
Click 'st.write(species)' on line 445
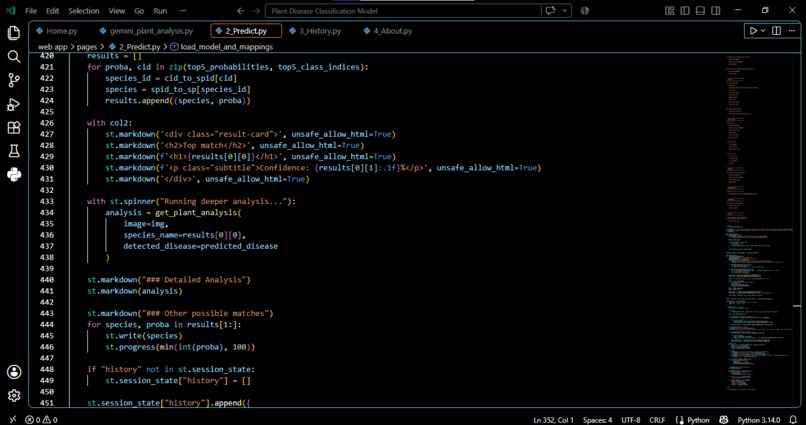tap(143, 336)
